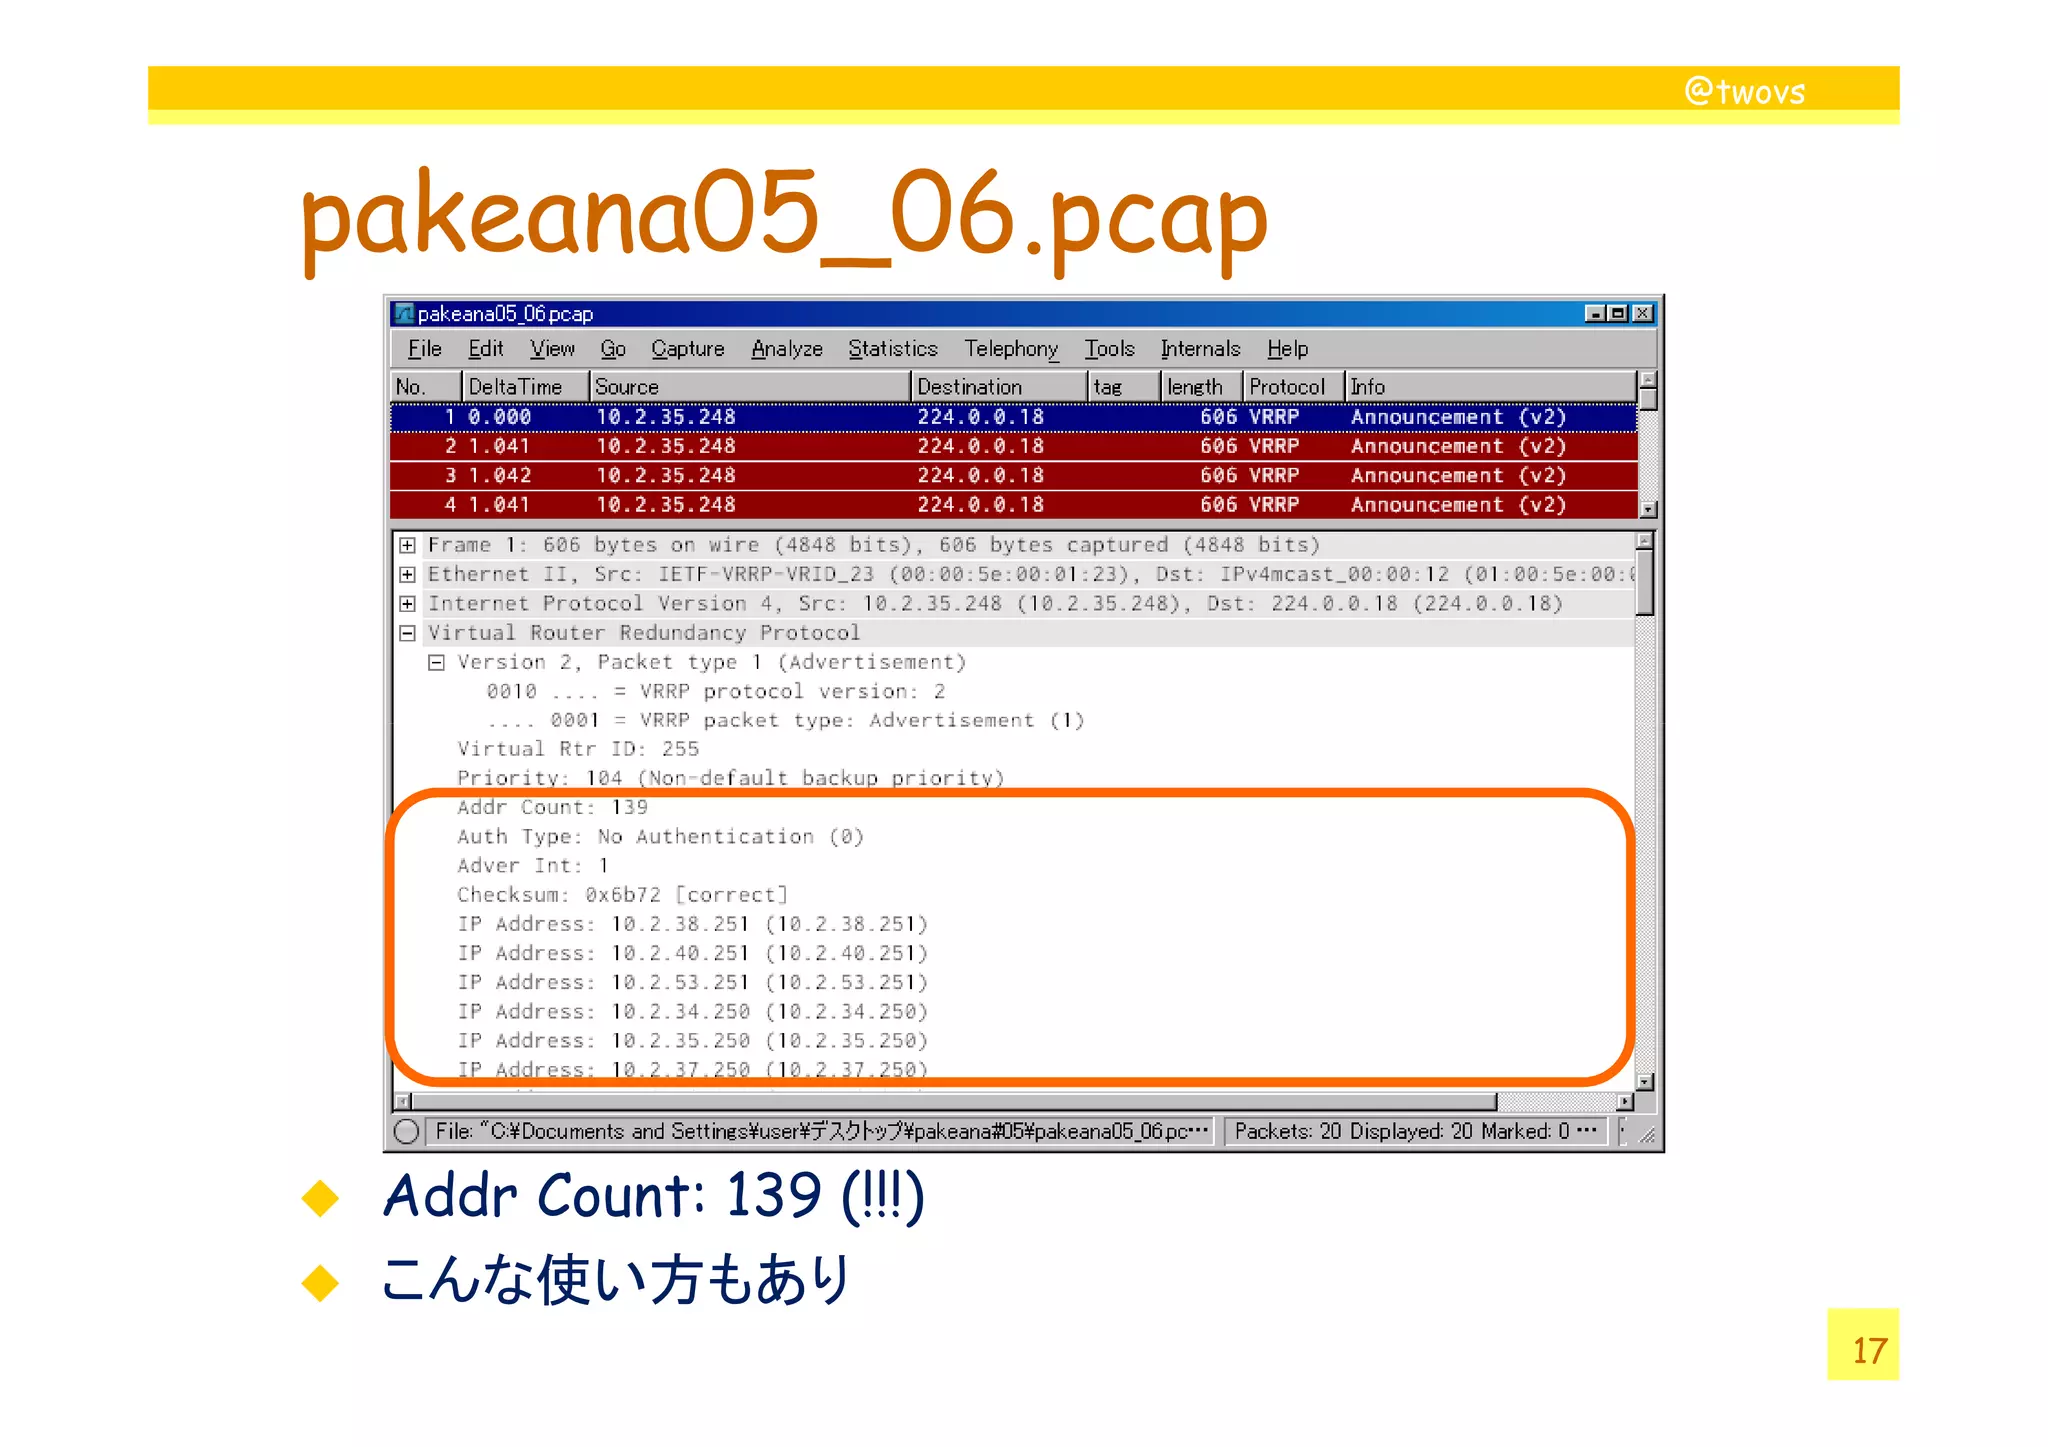Sort by the tag column header

click(1124, 387)
